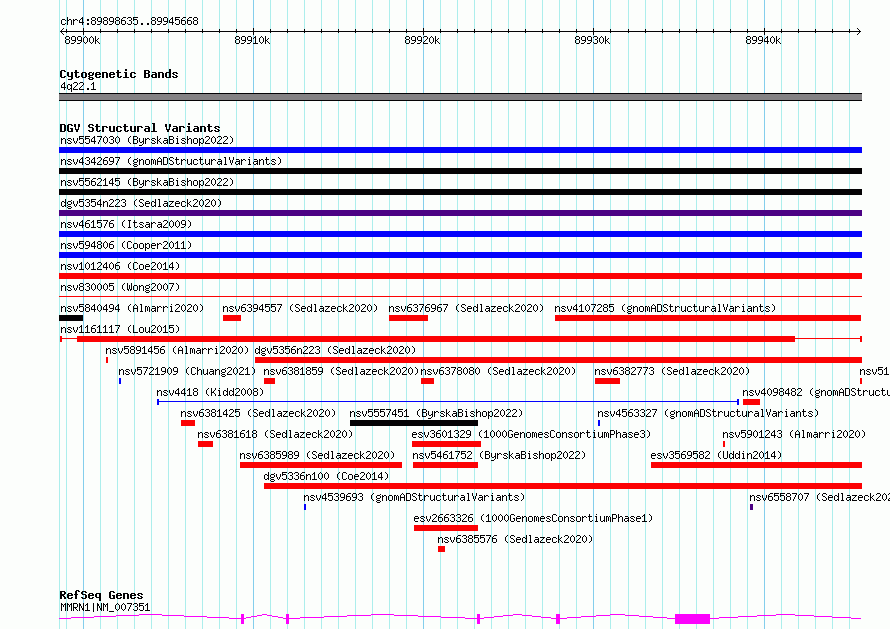Select nsv594806 (Cooper2011) variant label
This screenshot has width=890, height=629.
coord(126,245)
